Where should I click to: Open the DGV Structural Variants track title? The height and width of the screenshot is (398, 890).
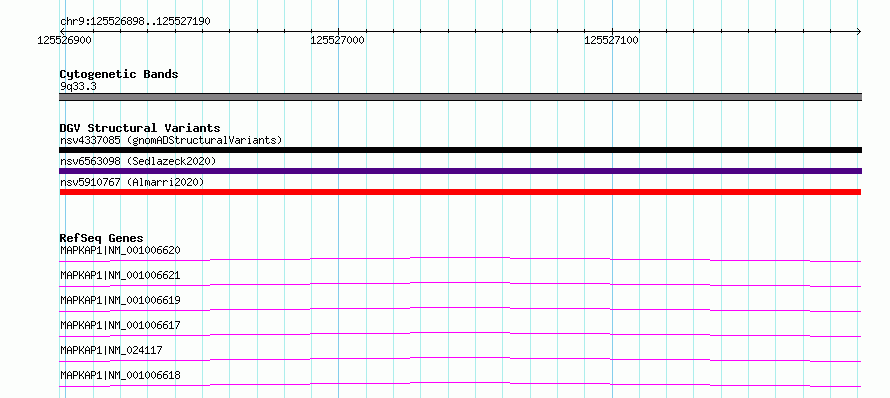click(140, 128)
